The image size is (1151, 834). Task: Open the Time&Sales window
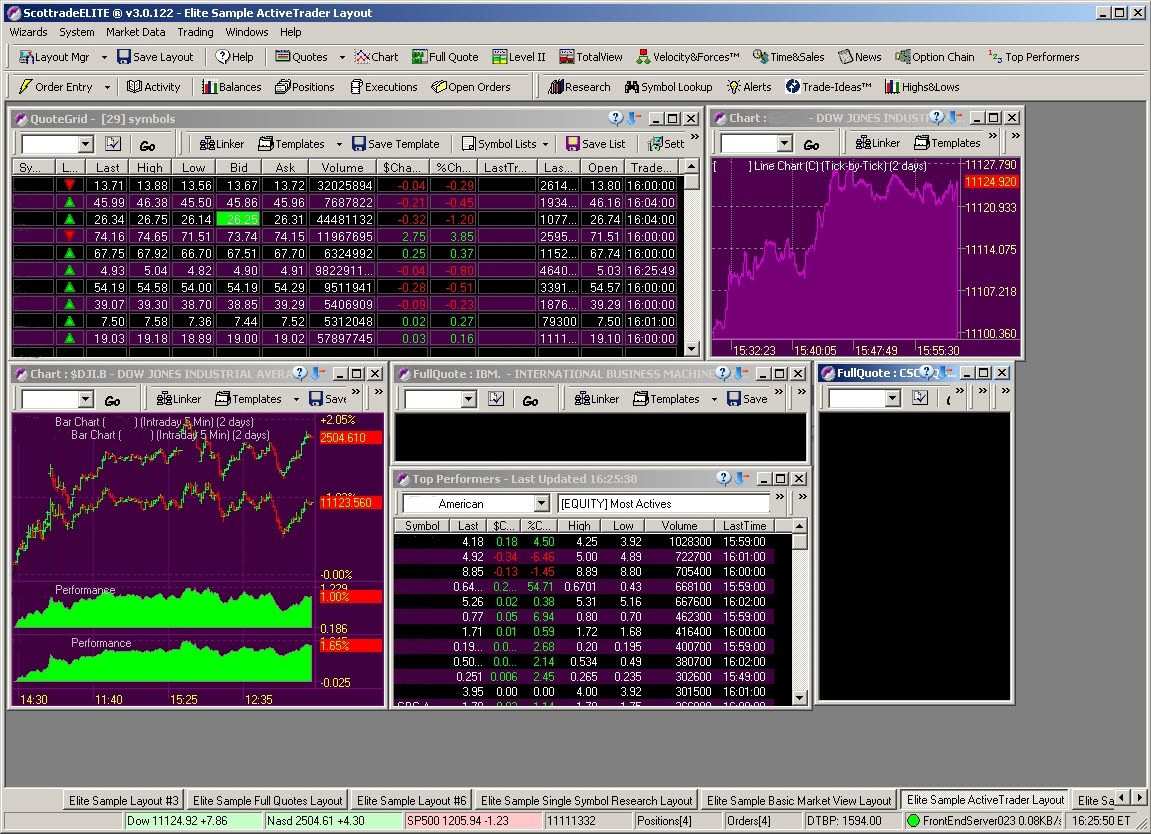(789, 57)
